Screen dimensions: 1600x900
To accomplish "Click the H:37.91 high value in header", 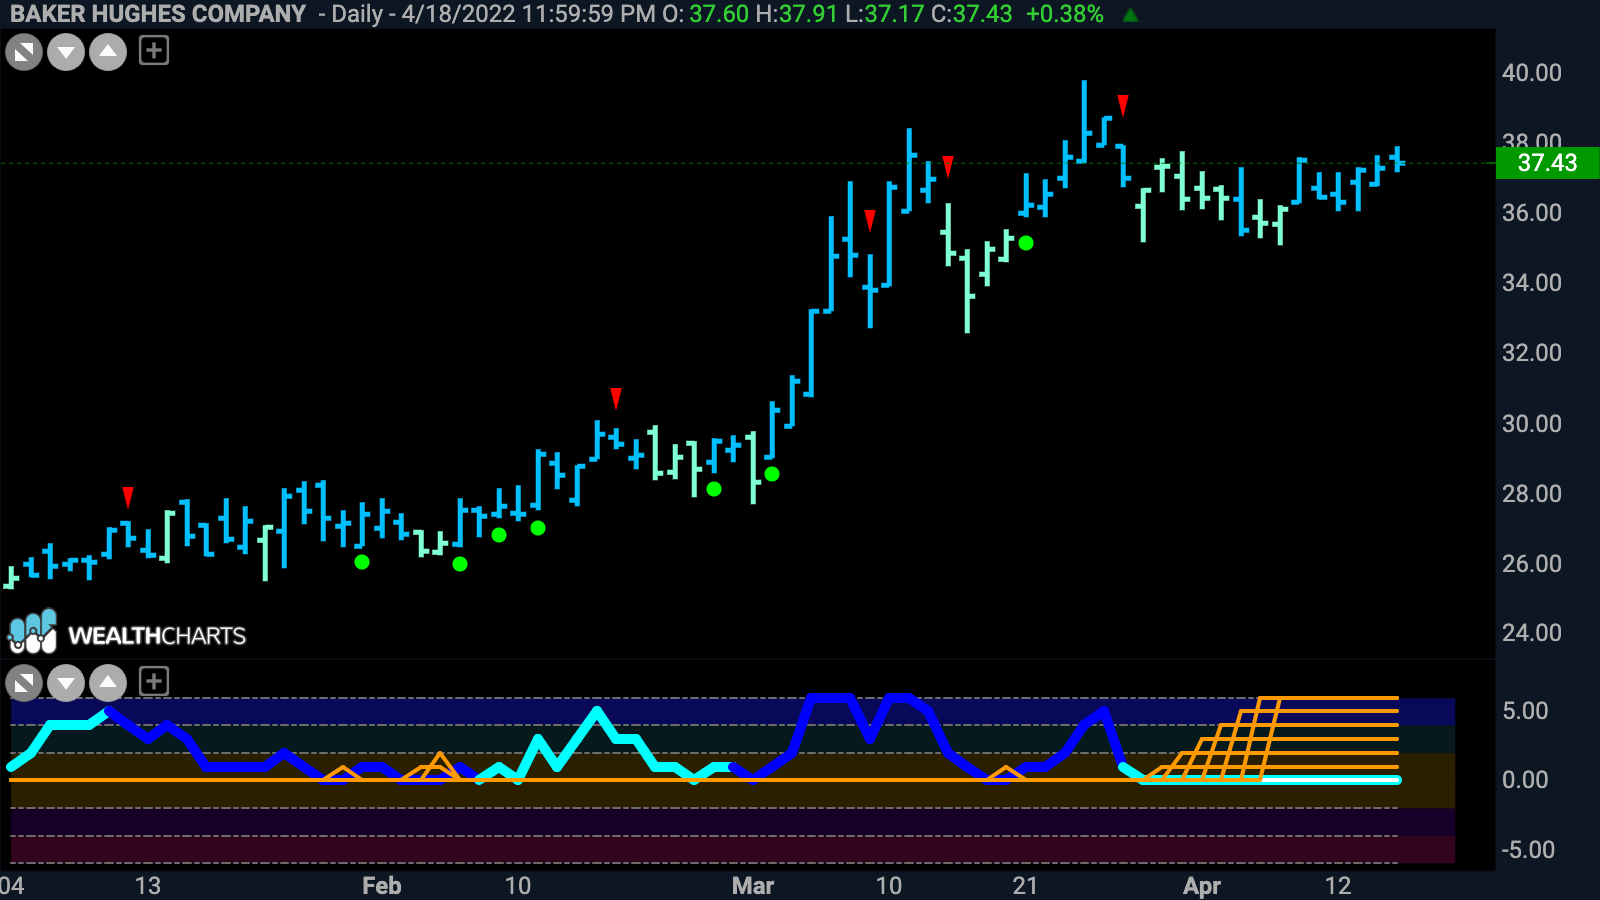I will 797,14.
